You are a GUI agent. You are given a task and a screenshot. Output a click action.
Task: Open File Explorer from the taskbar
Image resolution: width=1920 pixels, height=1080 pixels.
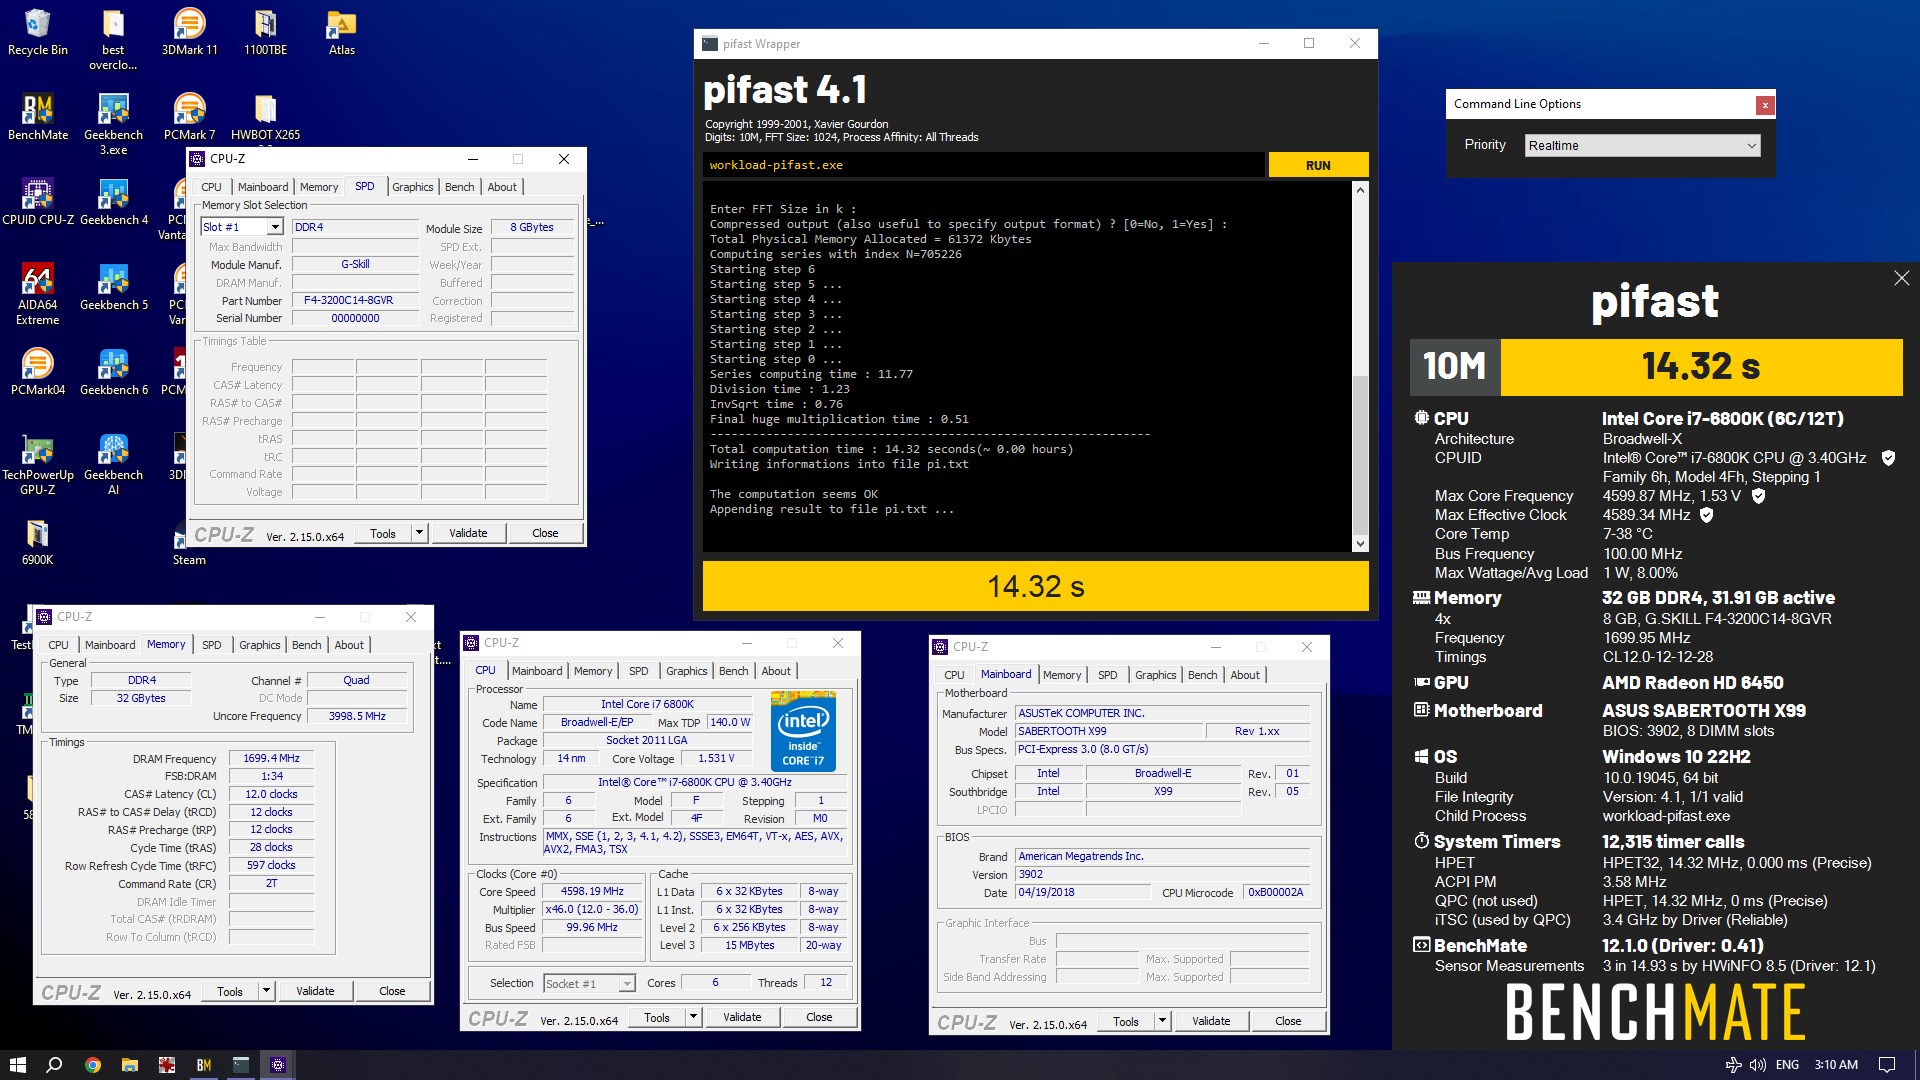click(129, 1065)
